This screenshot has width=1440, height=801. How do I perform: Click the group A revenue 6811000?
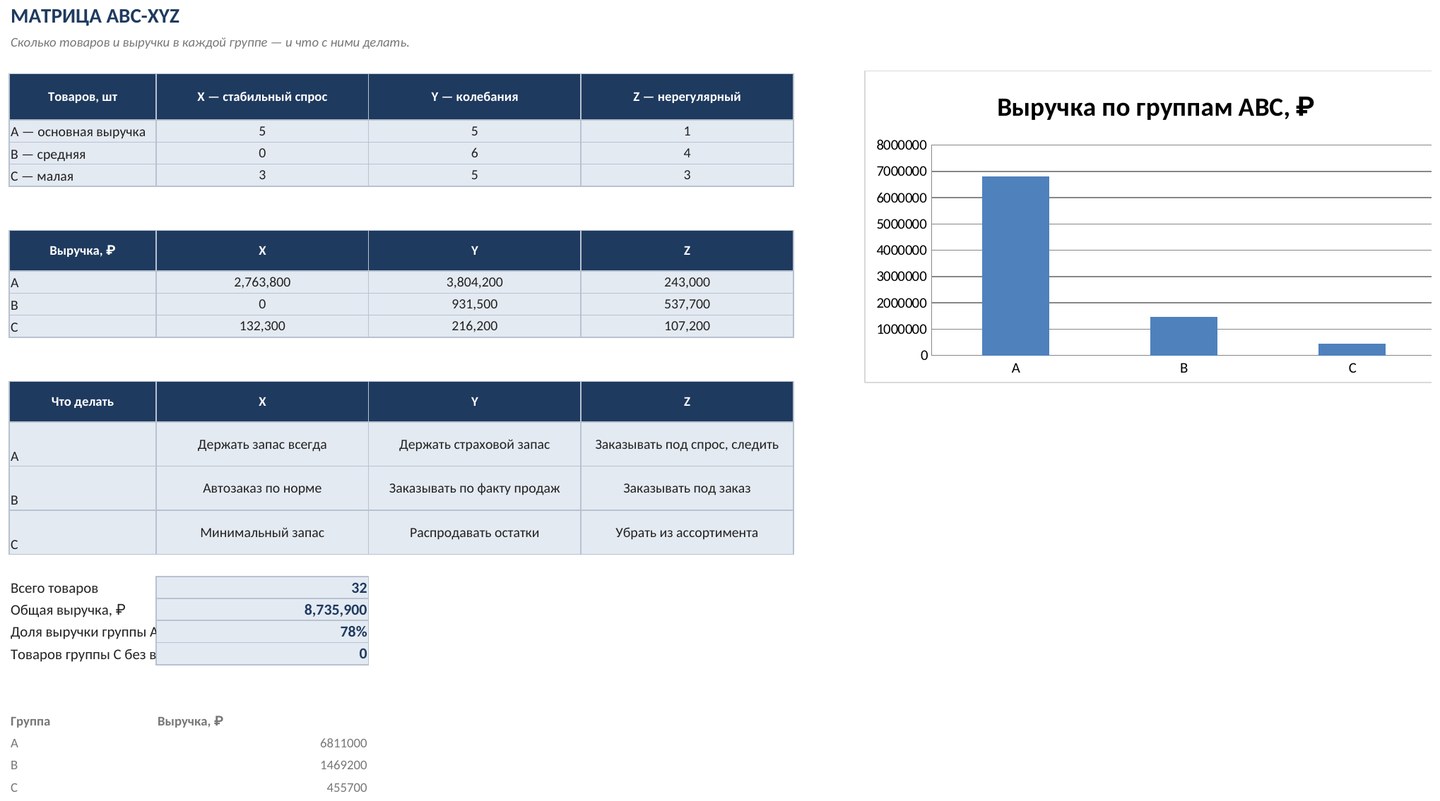(343, 743)
